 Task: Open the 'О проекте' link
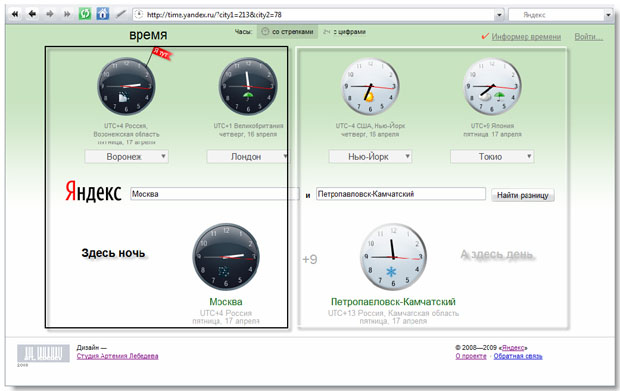(x=471, y=356)
